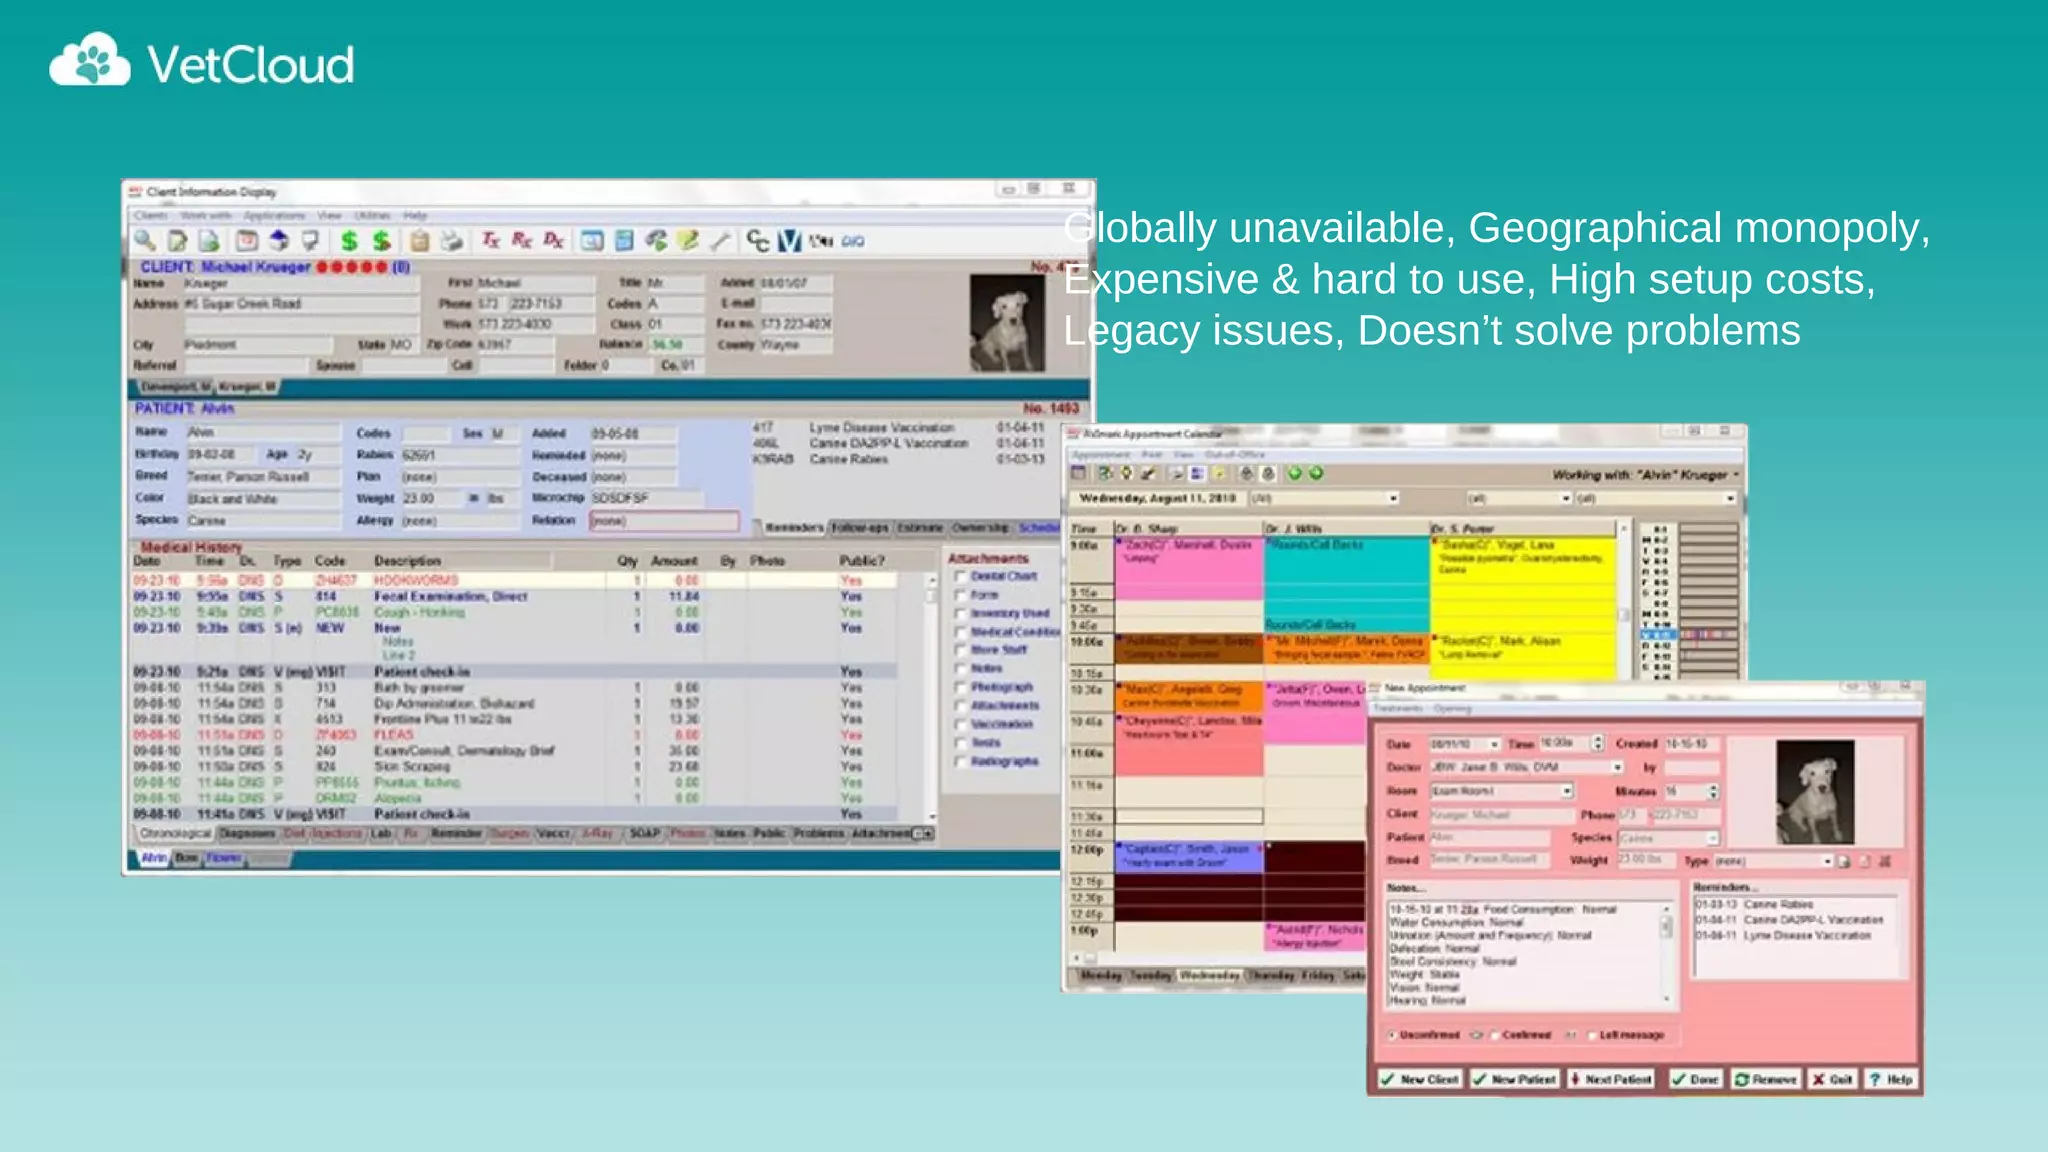
Task: Enable the Photograph attachment checkbox
Action: 960,688
